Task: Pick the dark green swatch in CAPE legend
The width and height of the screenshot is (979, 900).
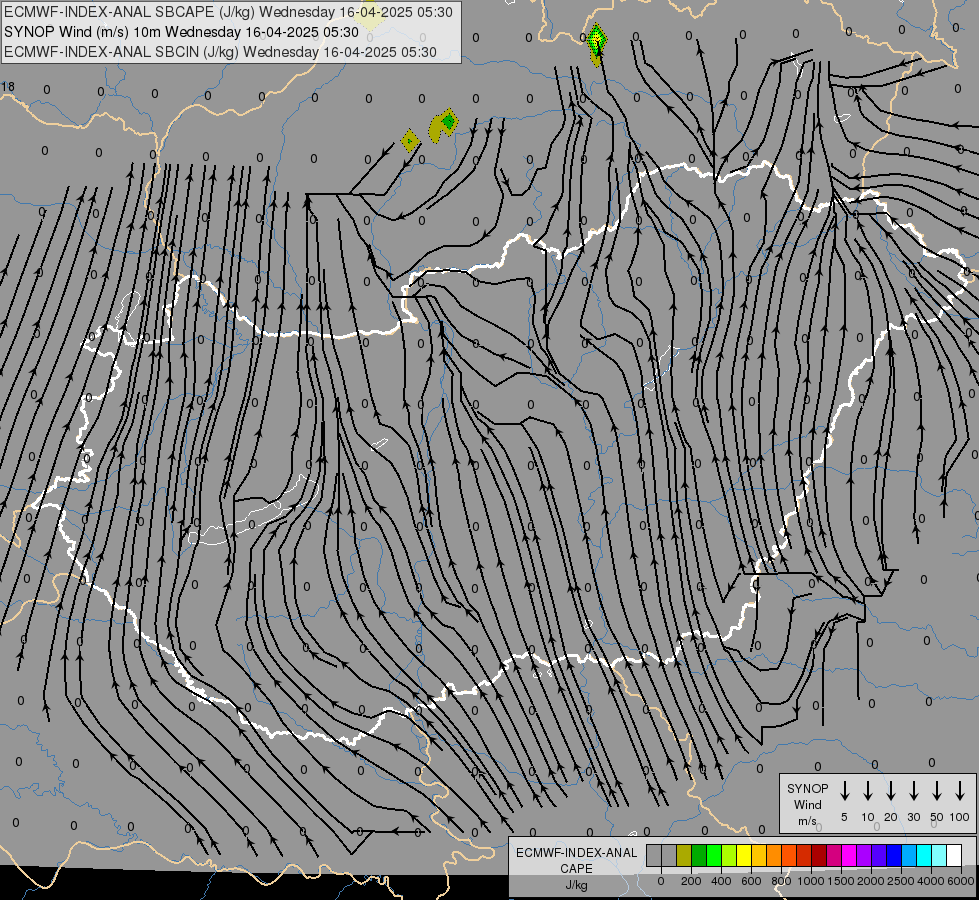Action: [x=699, y=856]
